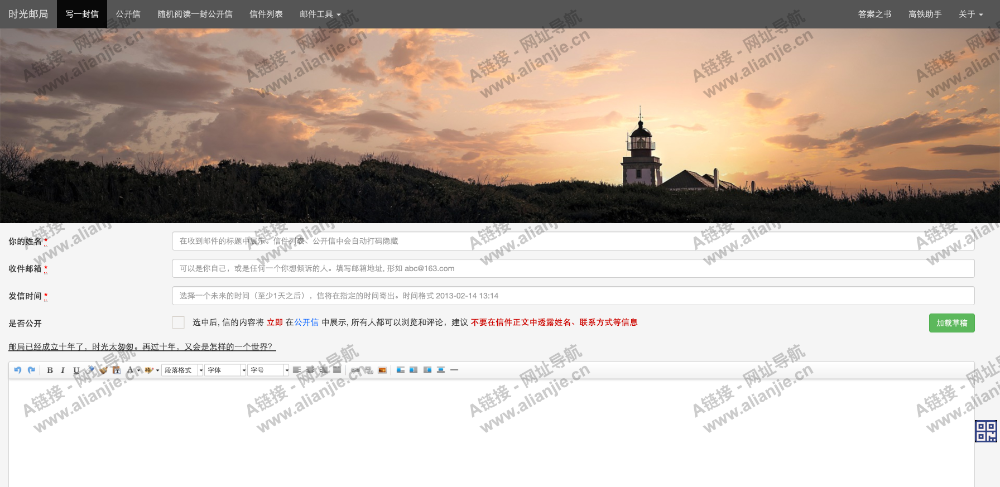The width and height of the screenshot is (1000, 487).
Task: Check the 是否公开 checkbox
Action: pyautogui.click(x=178, y=322)
